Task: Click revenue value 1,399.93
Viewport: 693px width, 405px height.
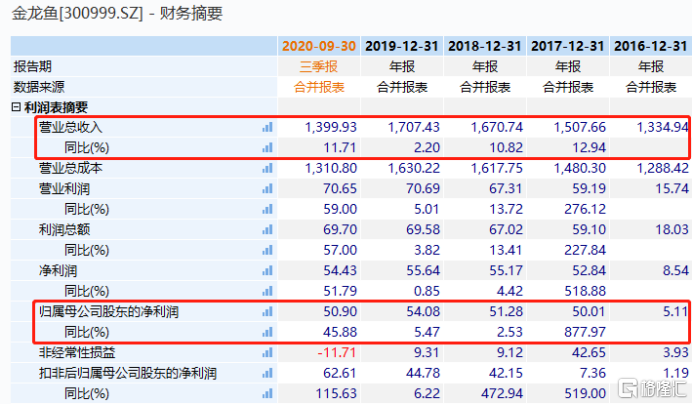Action: click(x=331, y=127)
